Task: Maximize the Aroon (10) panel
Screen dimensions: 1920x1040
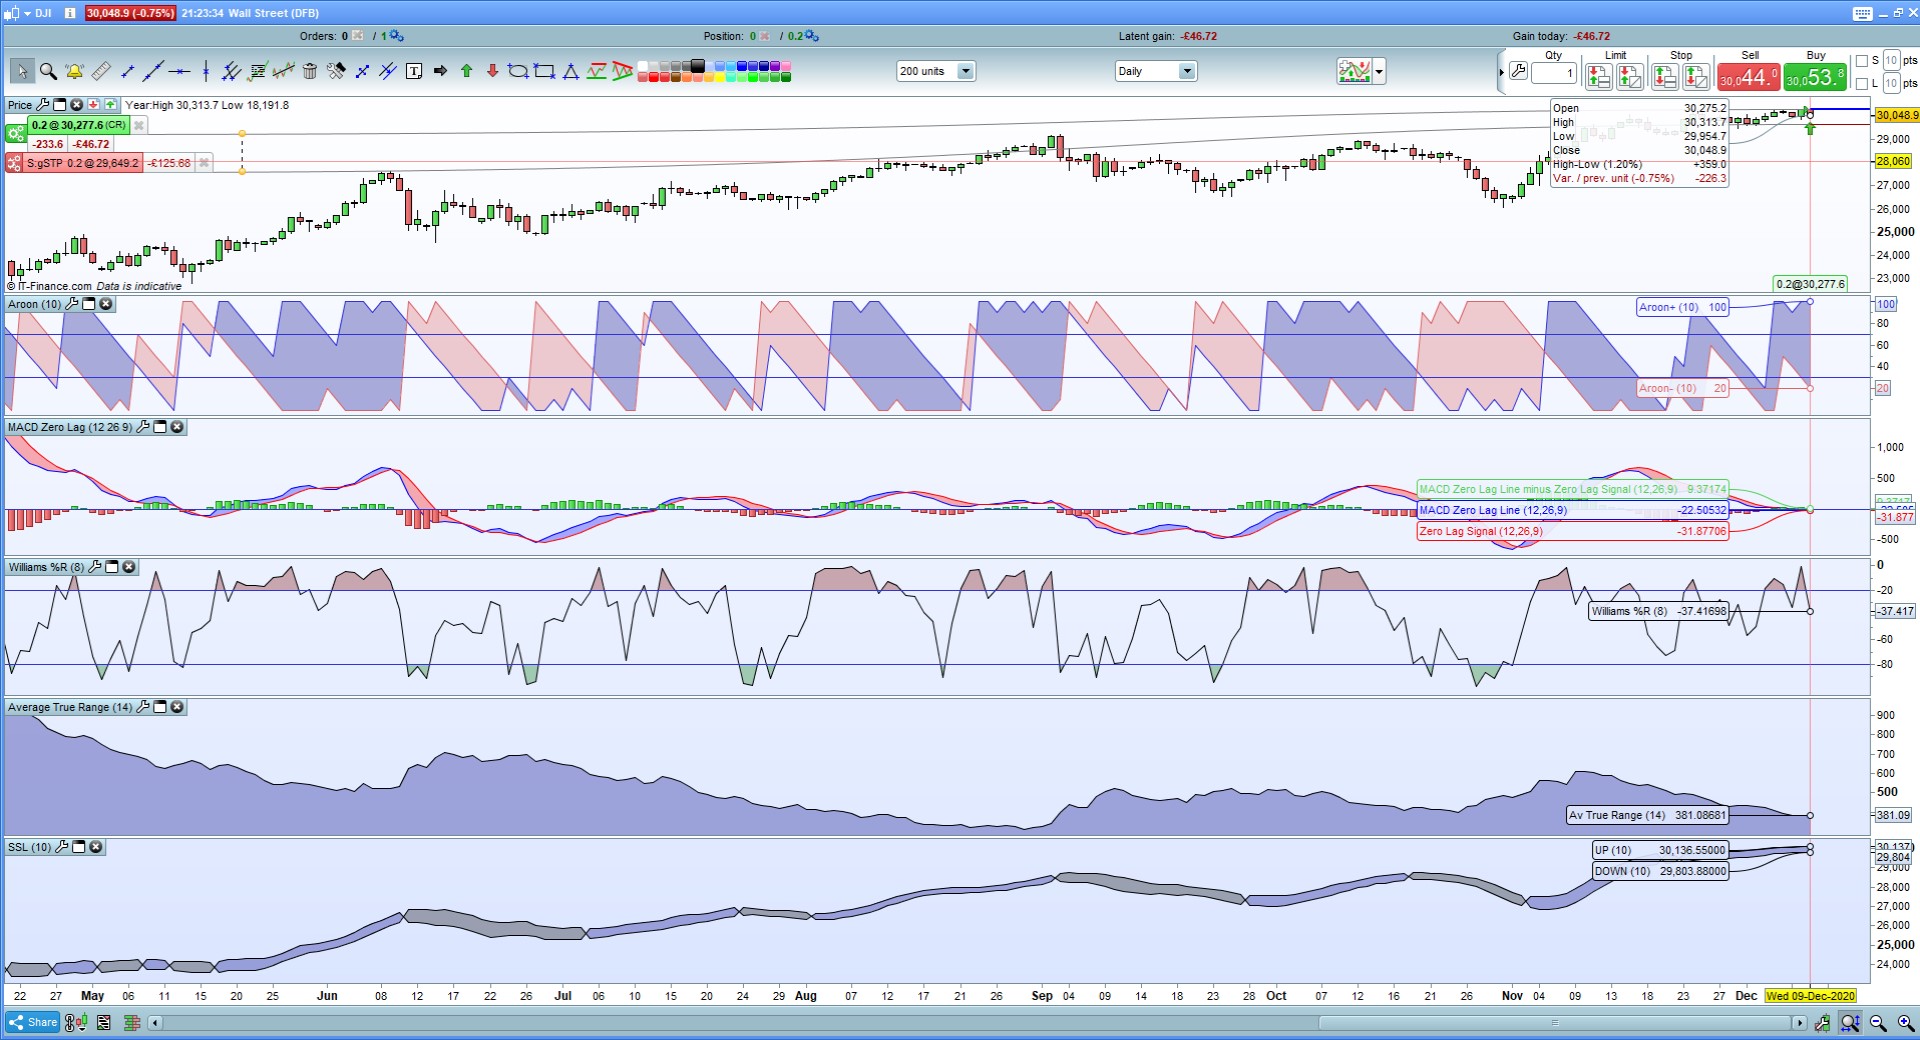Action: (x=89, y=304)
